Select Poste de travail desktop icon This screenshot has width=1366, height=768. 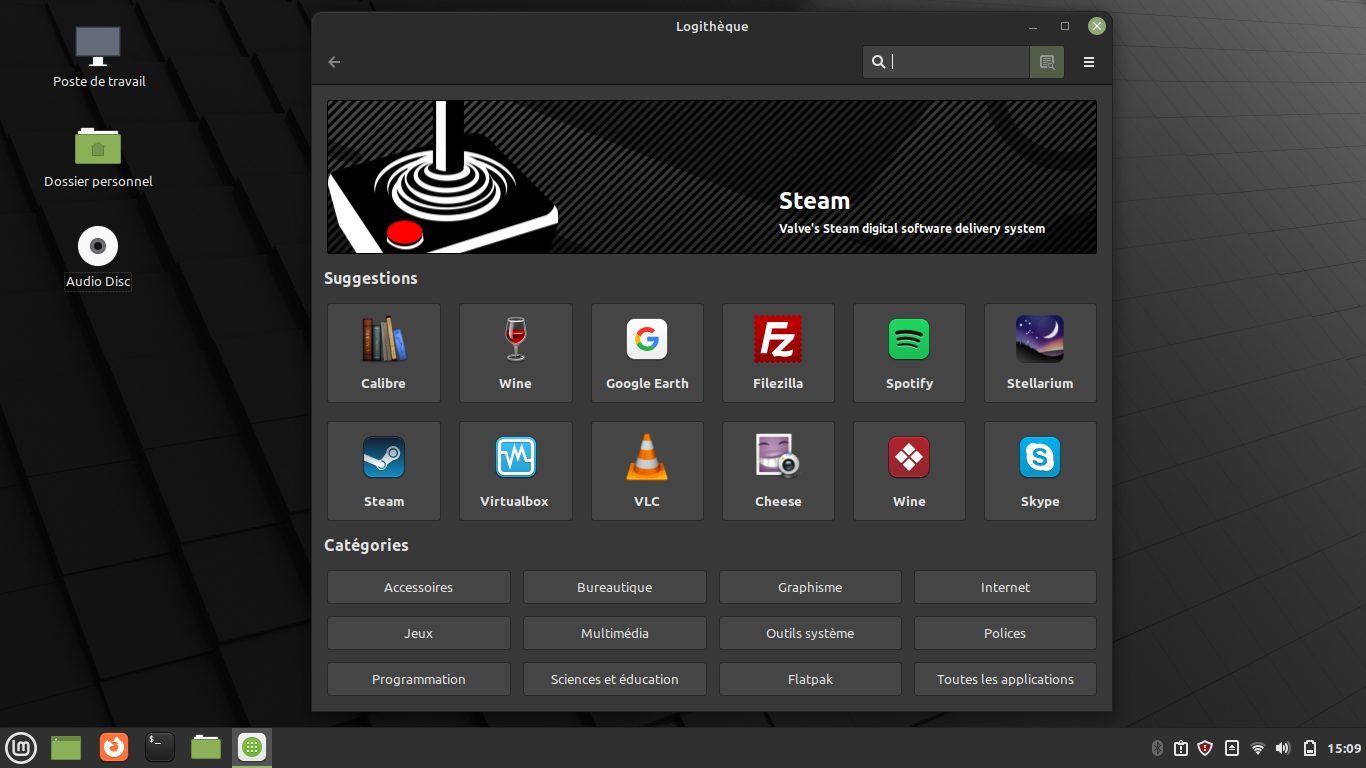[x=98, y=57]
